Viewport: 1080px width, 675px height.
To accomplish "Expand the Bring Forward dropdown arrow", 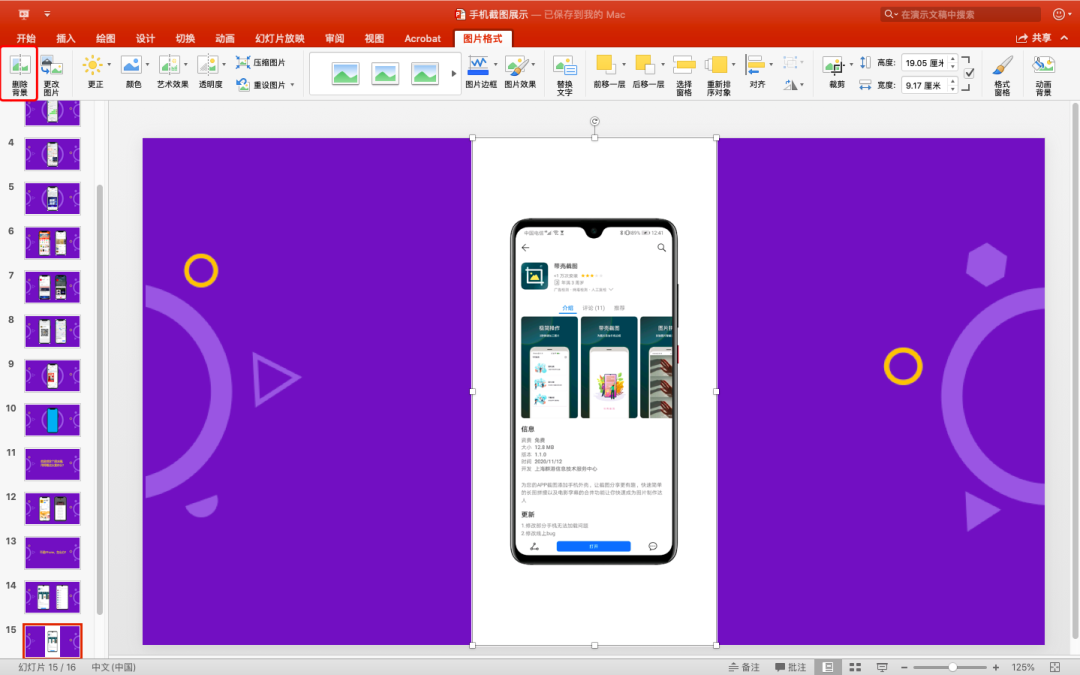I will tap(623, 65).
